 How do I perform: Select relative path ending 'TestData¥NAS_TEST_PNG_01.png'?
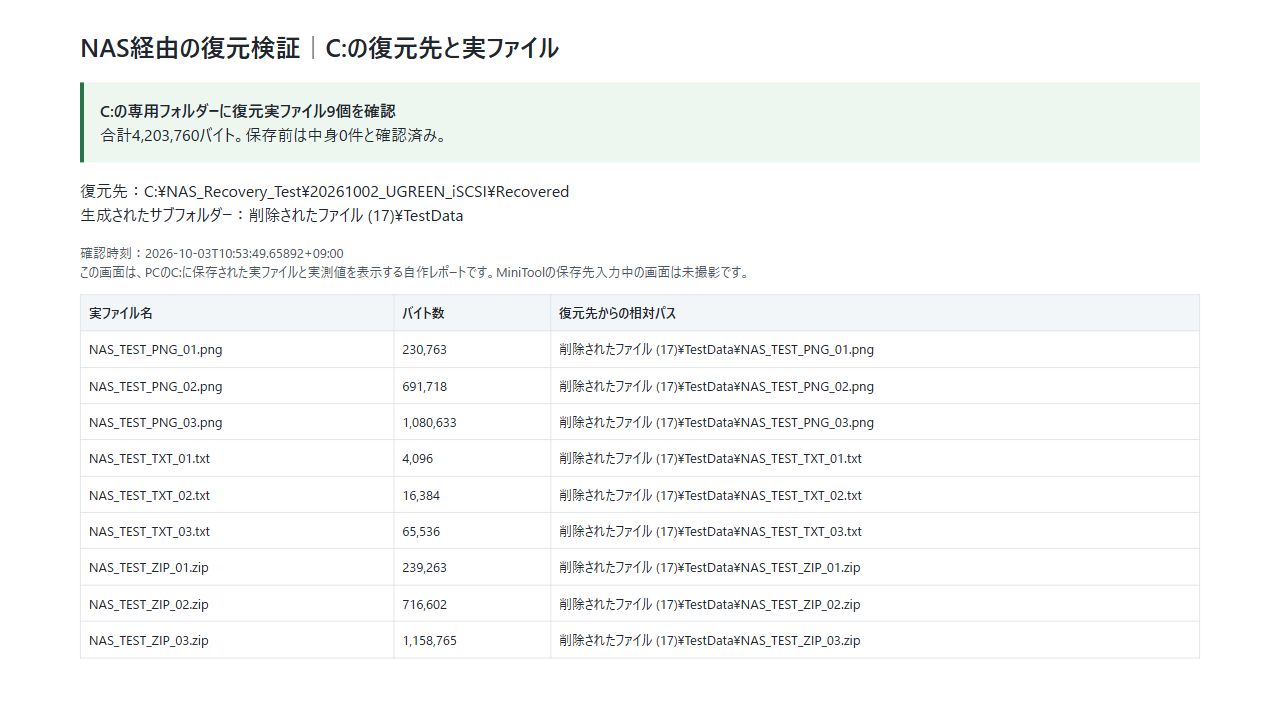point(716,350)
